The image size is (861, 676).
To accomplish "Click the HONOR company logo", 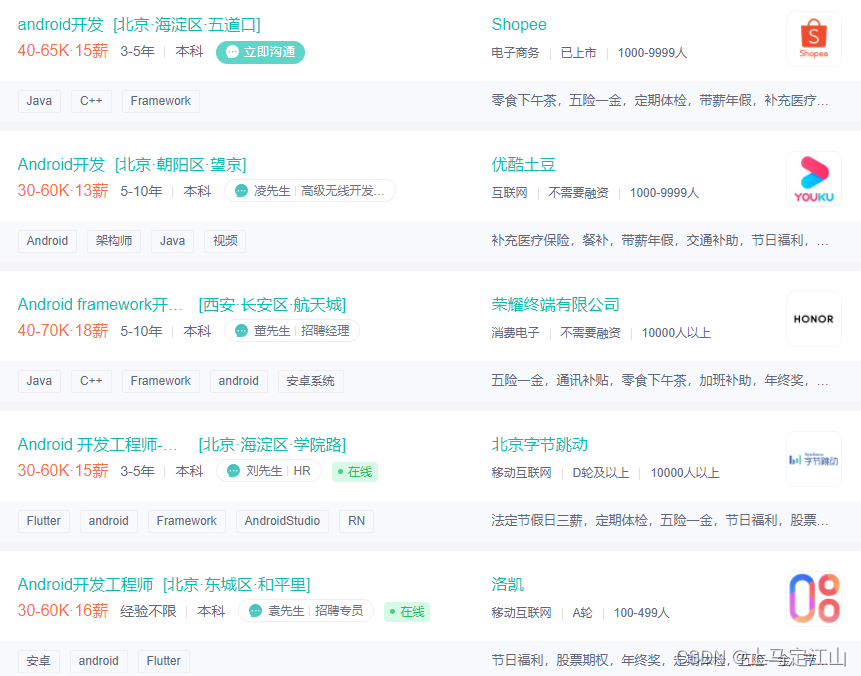I will click(814, 319).
